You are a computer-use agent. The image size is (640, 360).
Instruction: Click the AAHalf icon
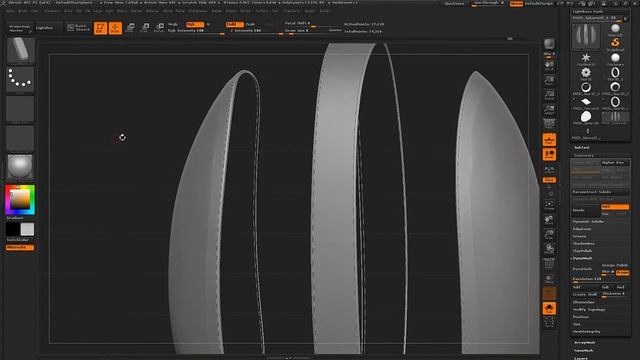click(549, 109)
